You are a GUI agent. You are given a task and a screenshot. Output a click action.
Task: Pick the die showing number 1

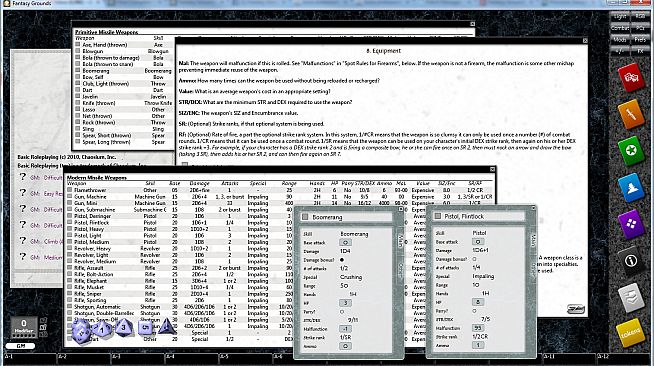tap(102, 330)
